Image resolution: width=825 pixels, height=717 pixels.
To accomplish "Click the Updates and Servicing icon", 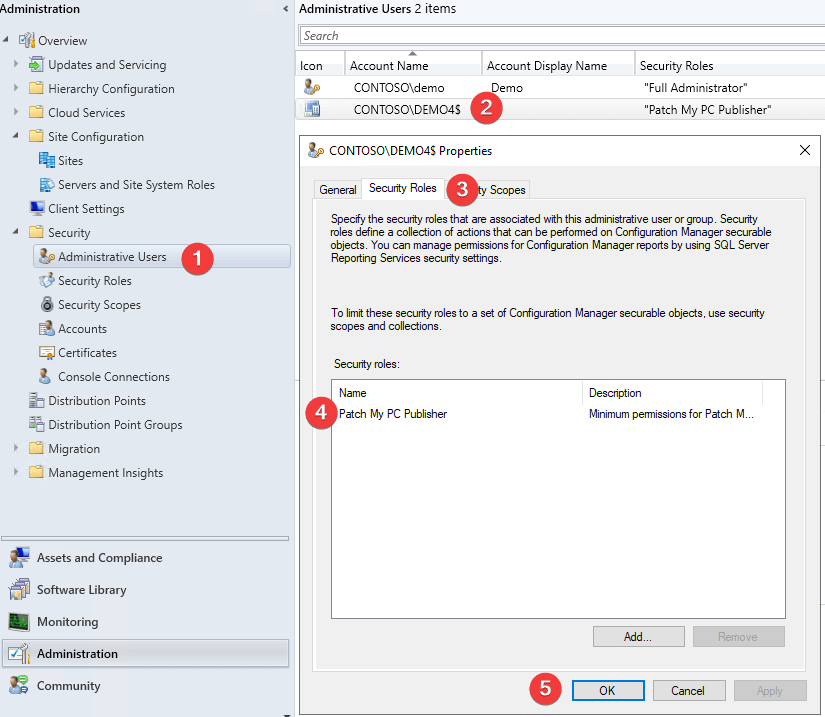I will 36,64.
